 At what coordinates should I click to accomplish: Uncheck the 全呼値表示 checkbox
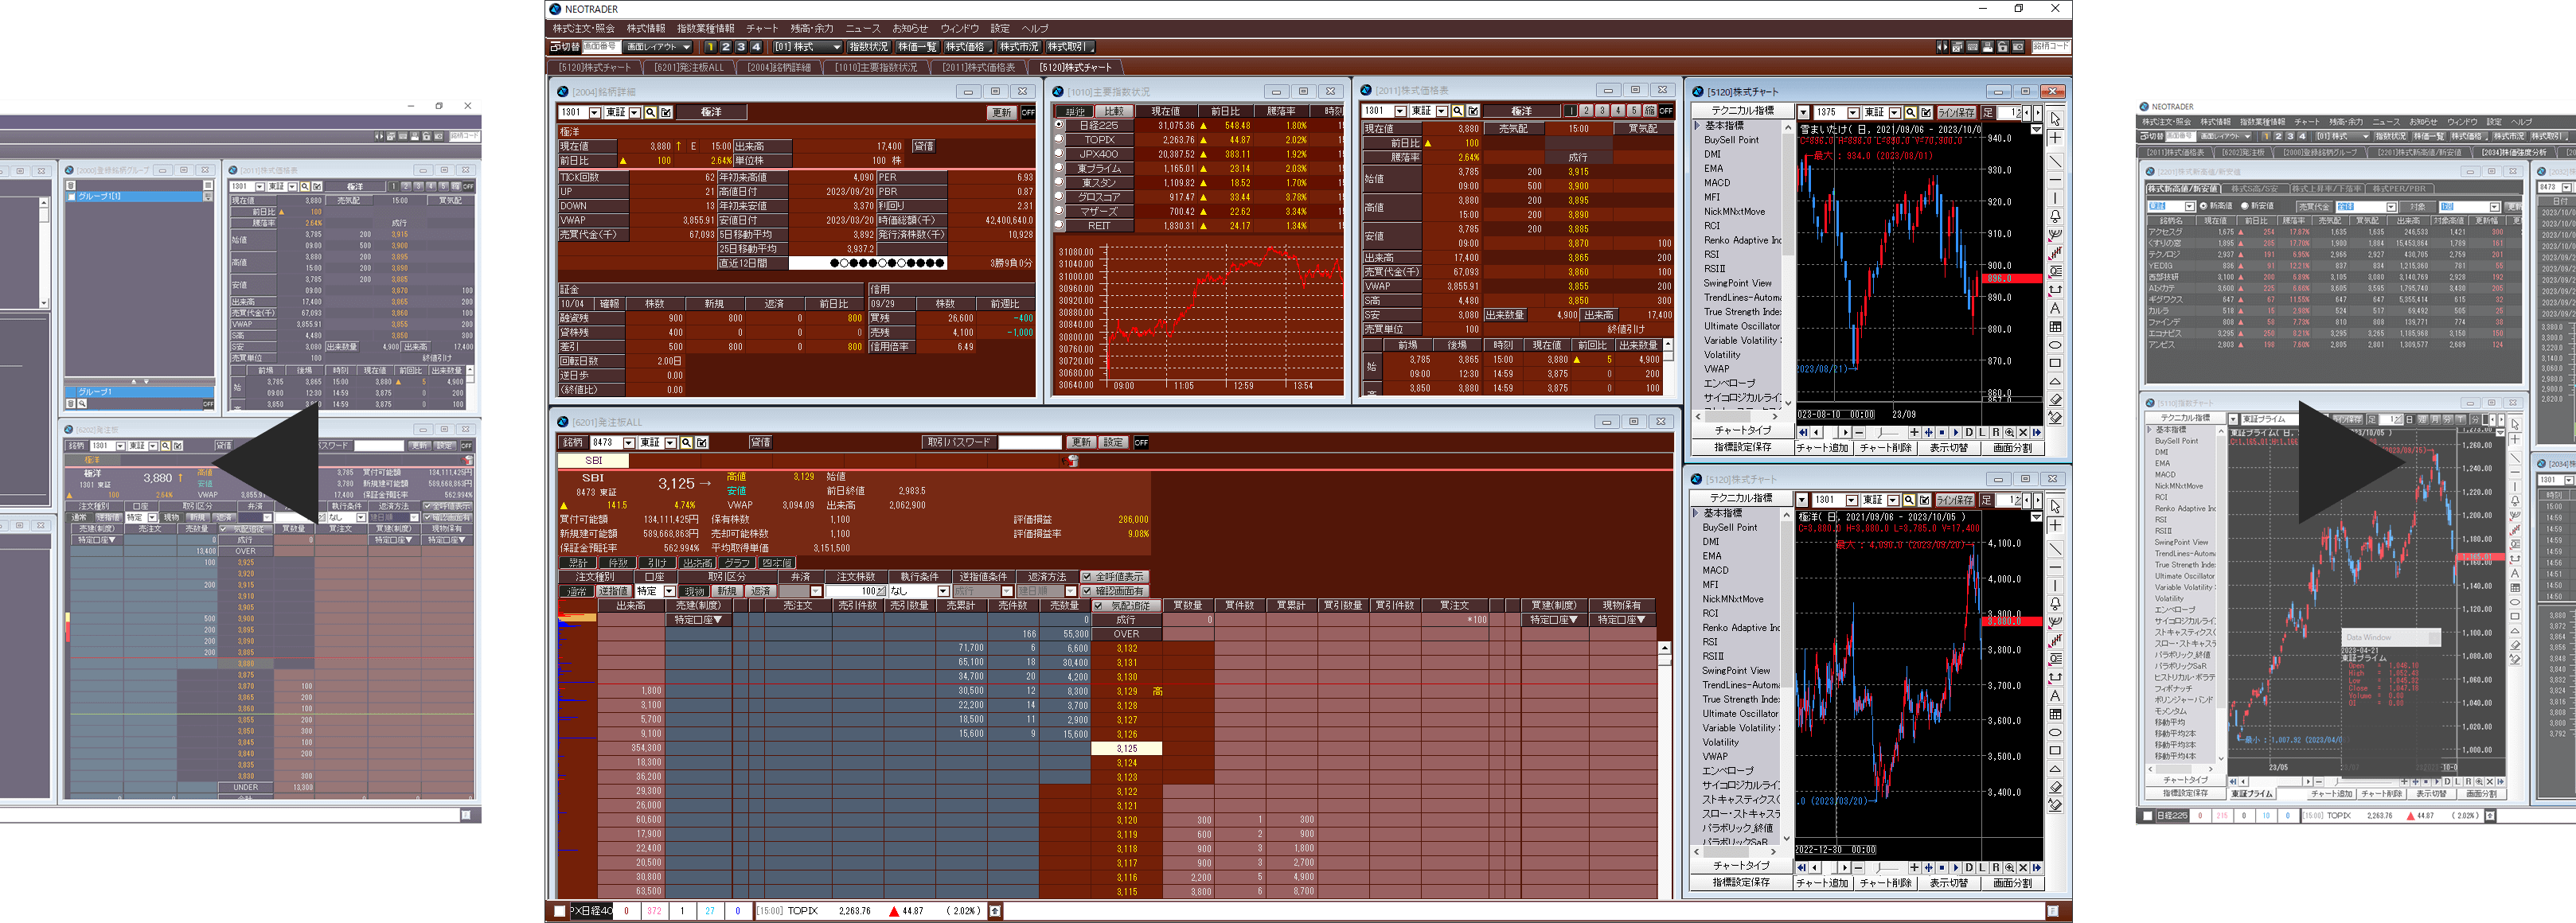1087,577
